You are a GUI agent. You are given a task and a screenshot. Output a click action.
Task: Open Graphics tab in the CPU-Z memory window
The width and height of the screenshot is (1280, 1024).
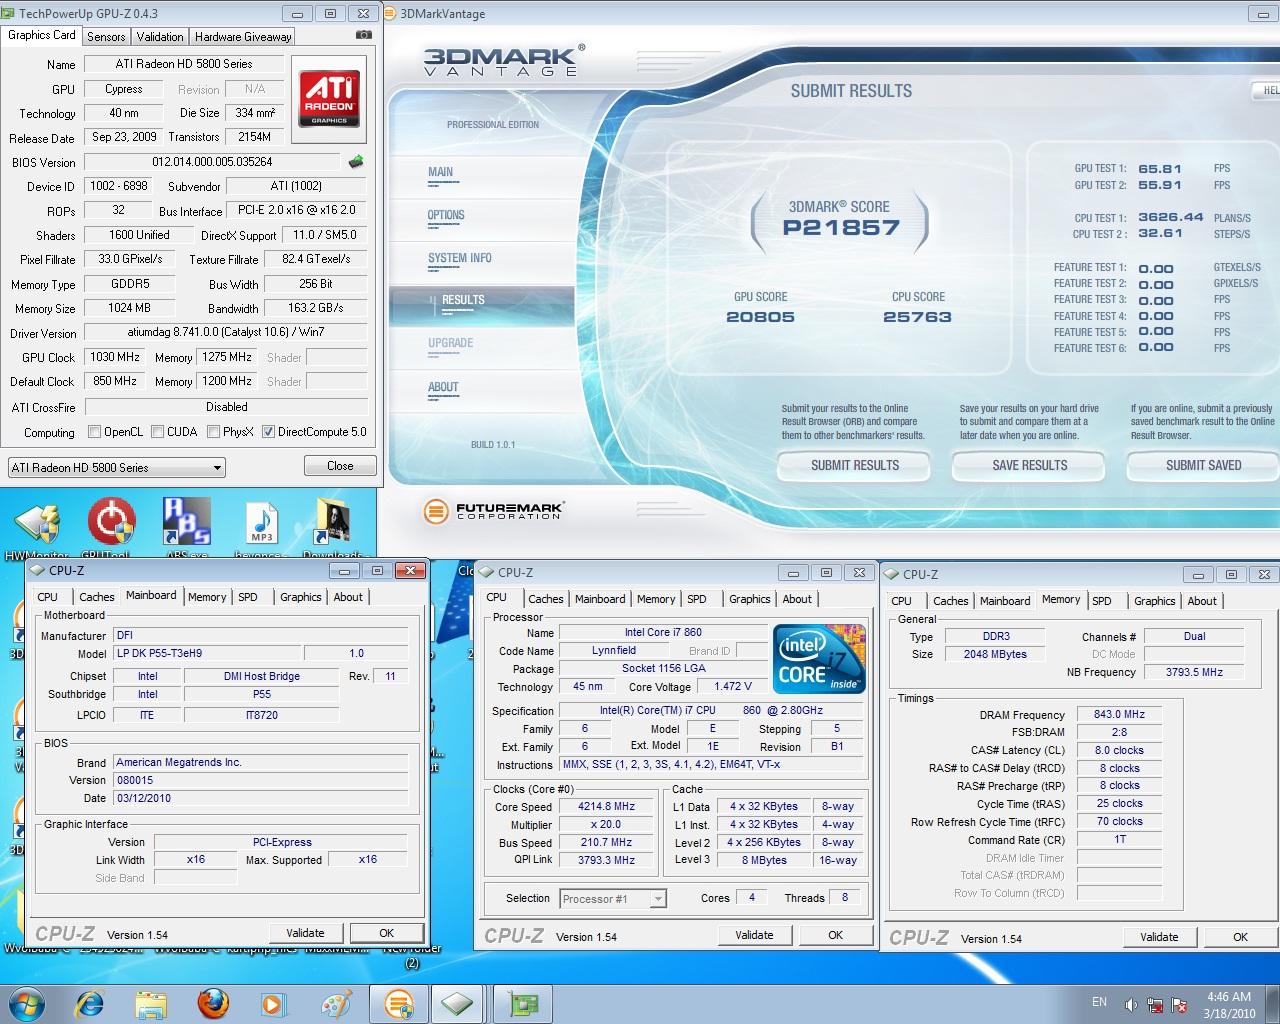(x=1155, y=601)
